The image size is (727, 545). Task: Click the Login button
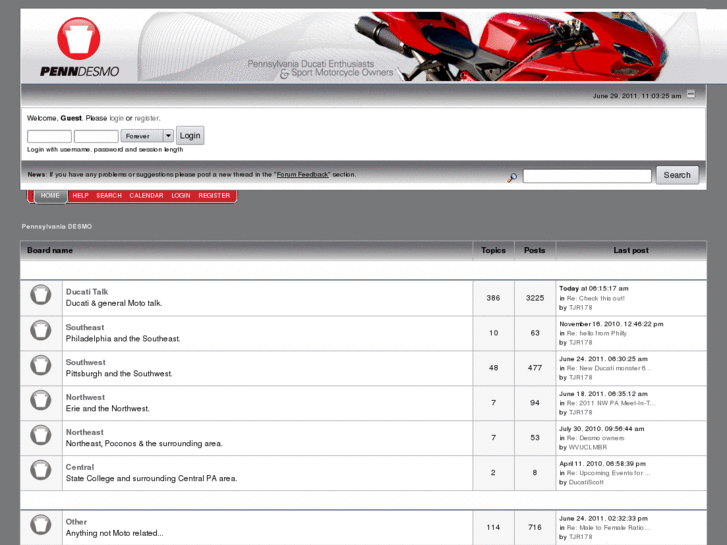[190, 135]
